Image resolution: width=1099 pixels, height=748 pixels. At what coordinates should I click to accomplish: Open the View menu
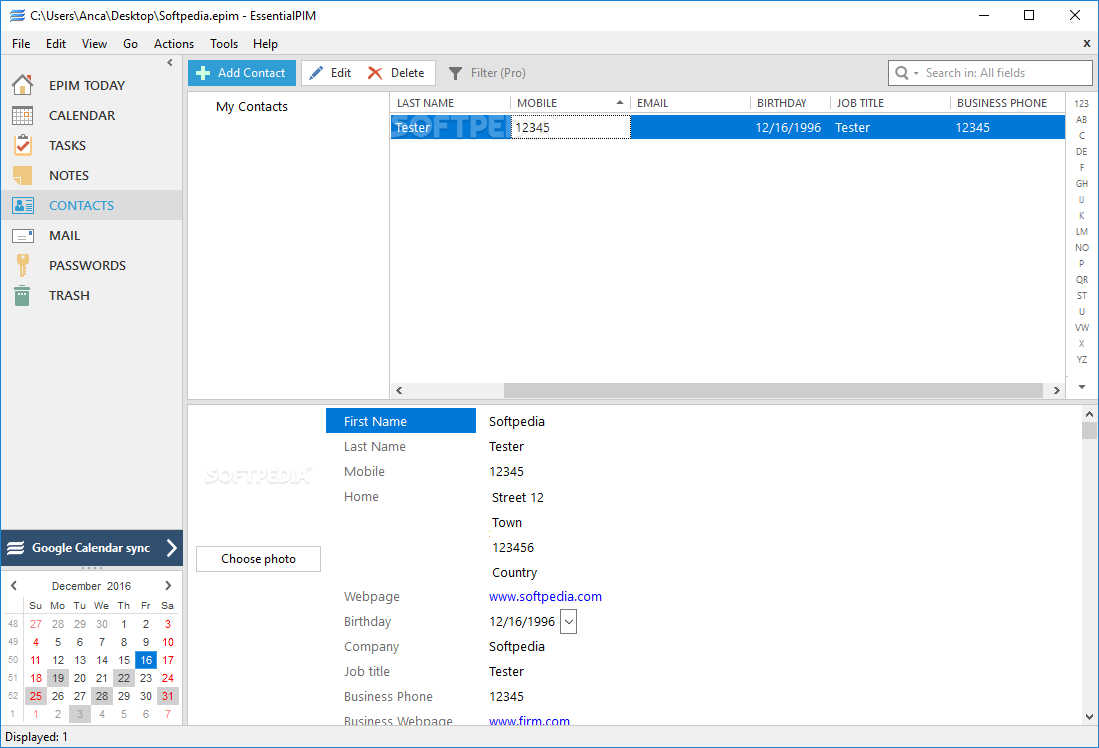[95, 43]
